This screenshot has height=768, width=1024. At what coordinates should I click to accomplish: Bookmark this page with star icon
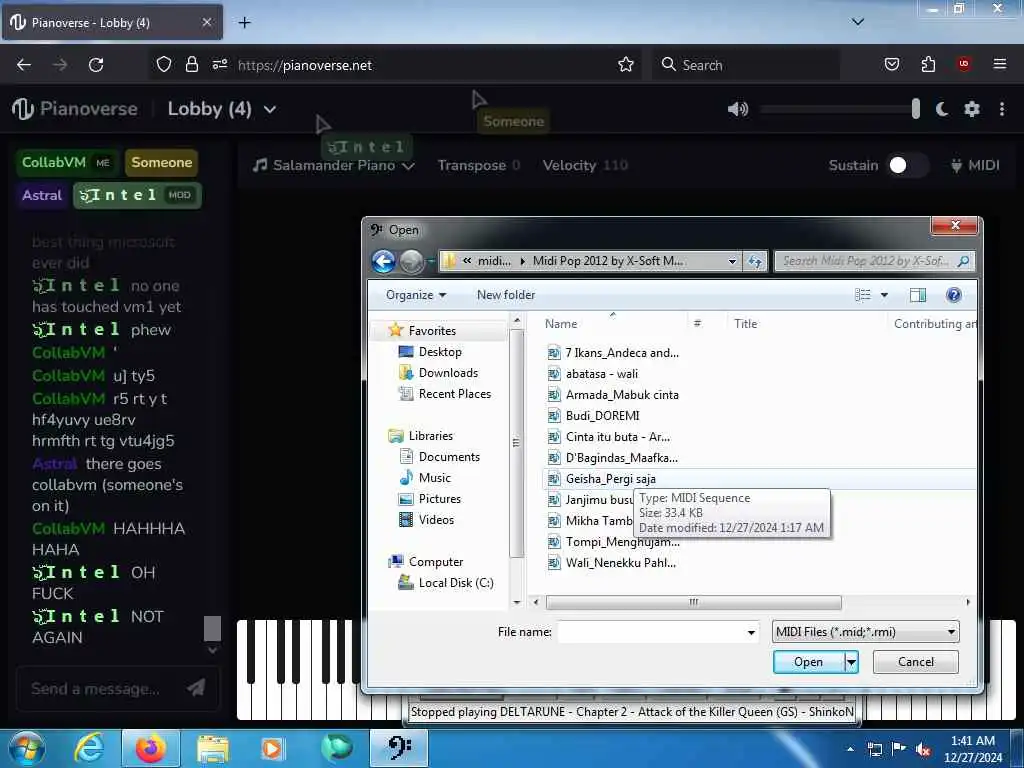click(x=626, y=65)
